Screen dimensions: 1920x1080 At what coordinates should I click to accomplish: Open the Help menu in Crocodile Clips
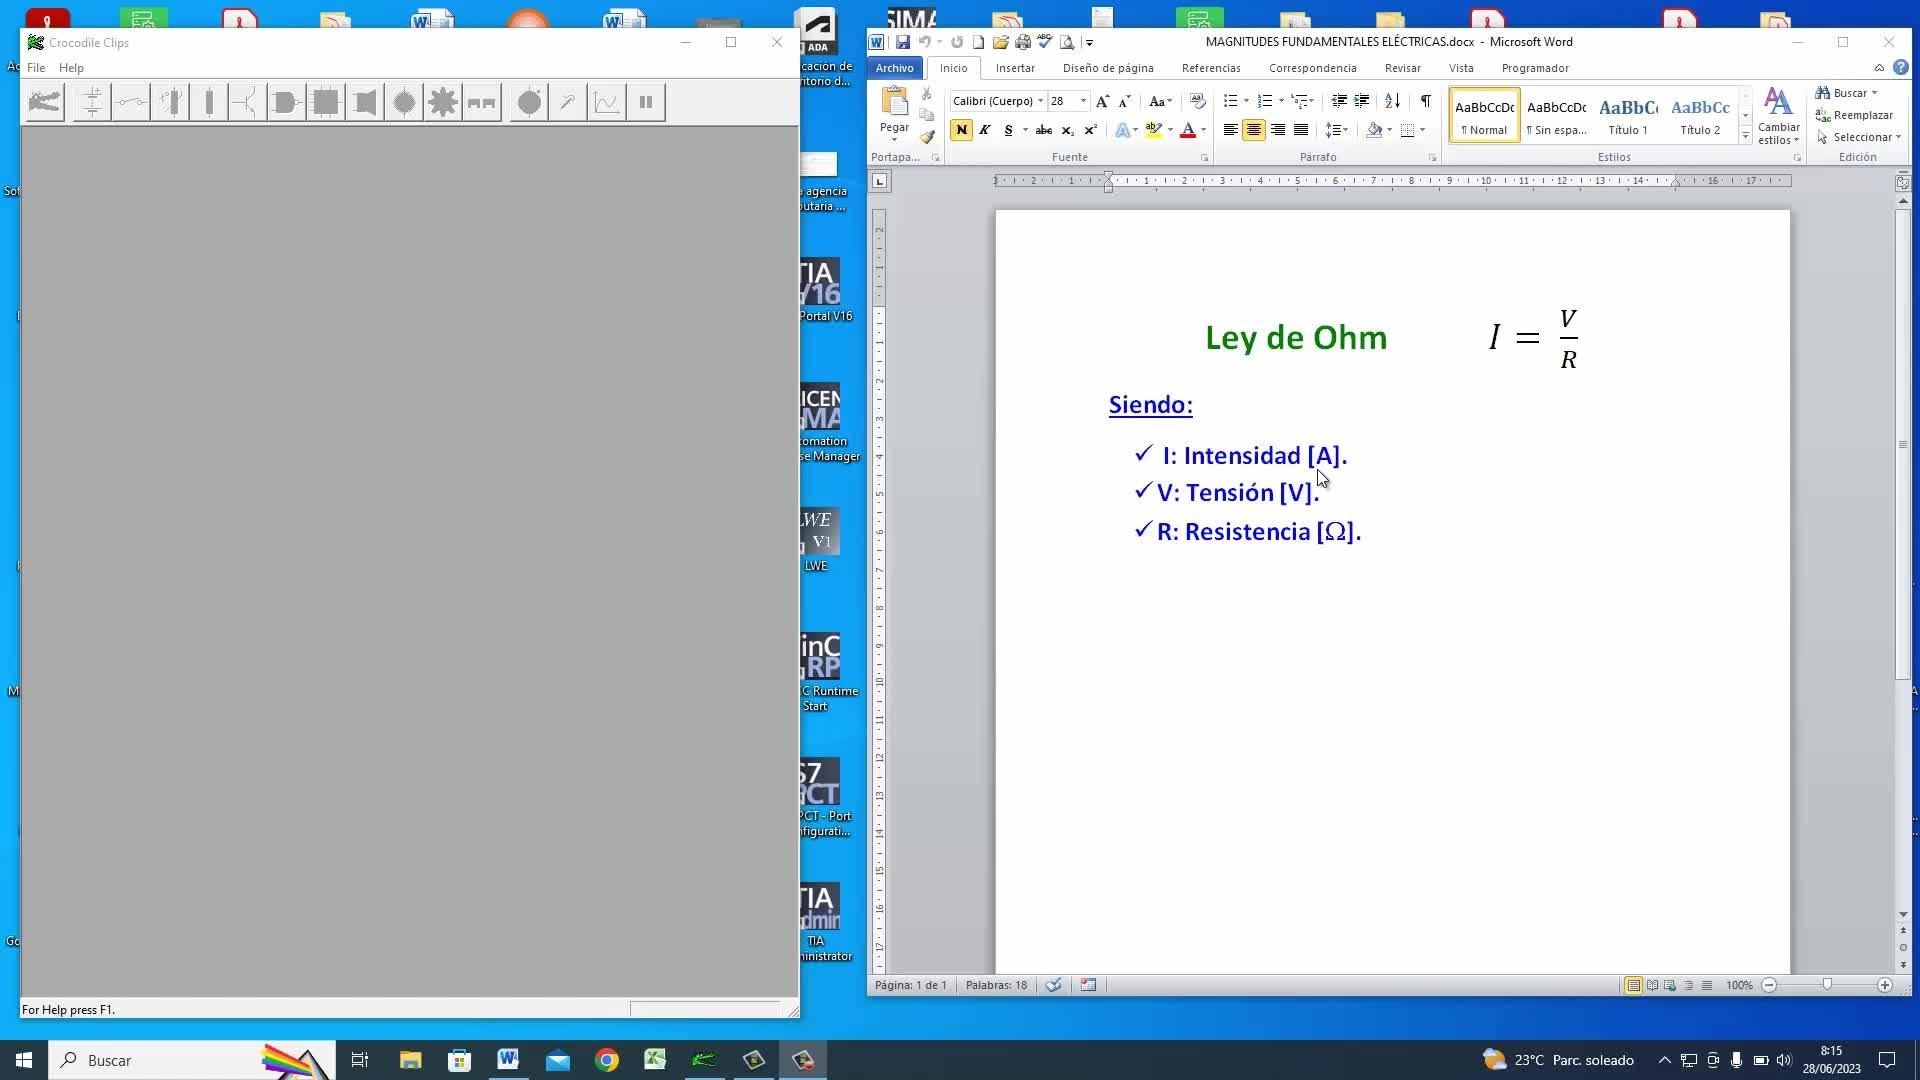tap(71, 68)
